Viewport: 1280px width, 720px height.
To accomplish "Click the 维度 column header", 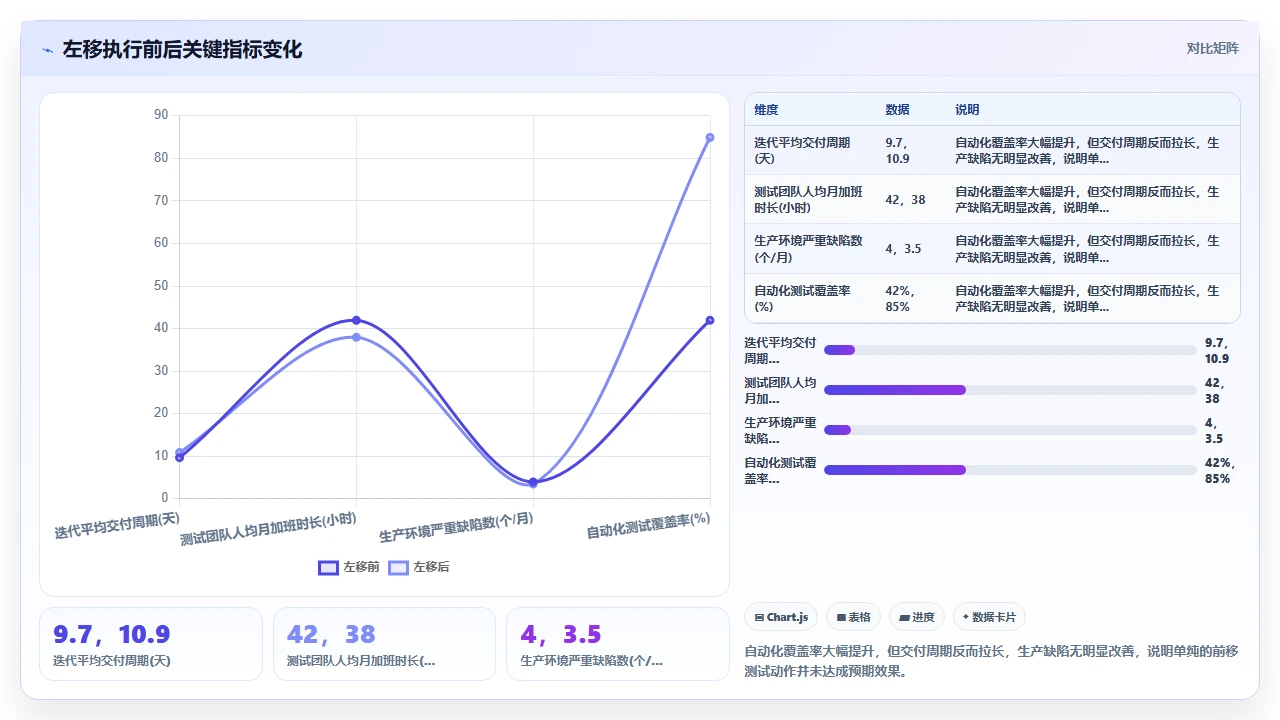I will 766,109.
